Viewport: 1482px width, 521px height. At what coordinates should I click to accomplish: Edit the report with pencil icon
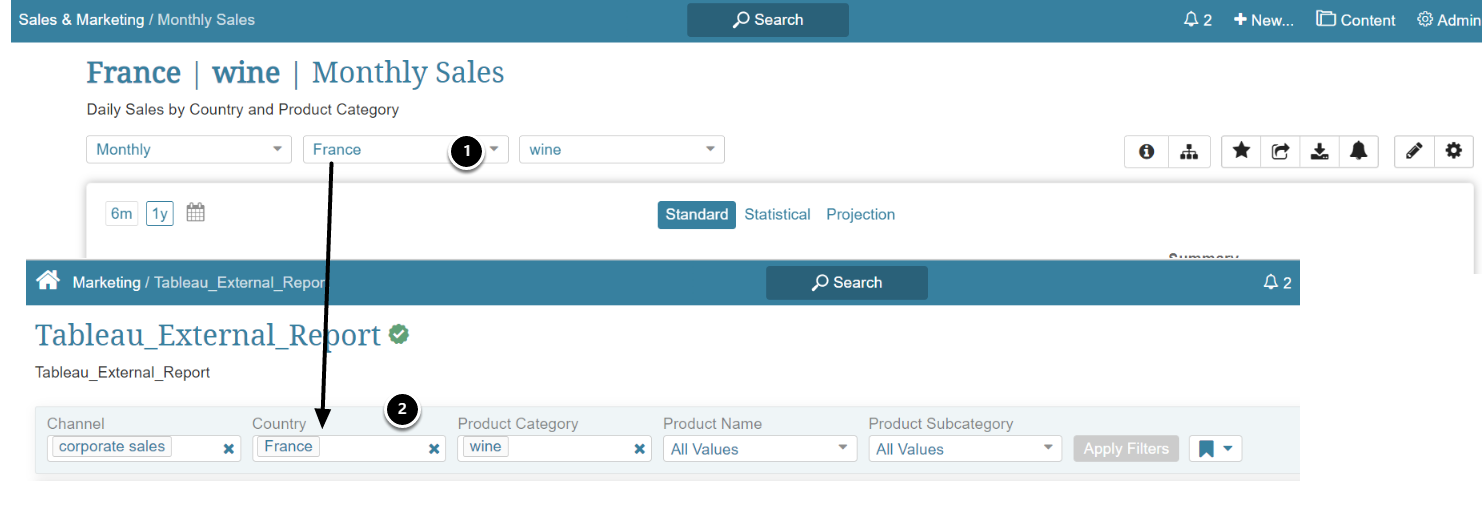click(1413, 151)
